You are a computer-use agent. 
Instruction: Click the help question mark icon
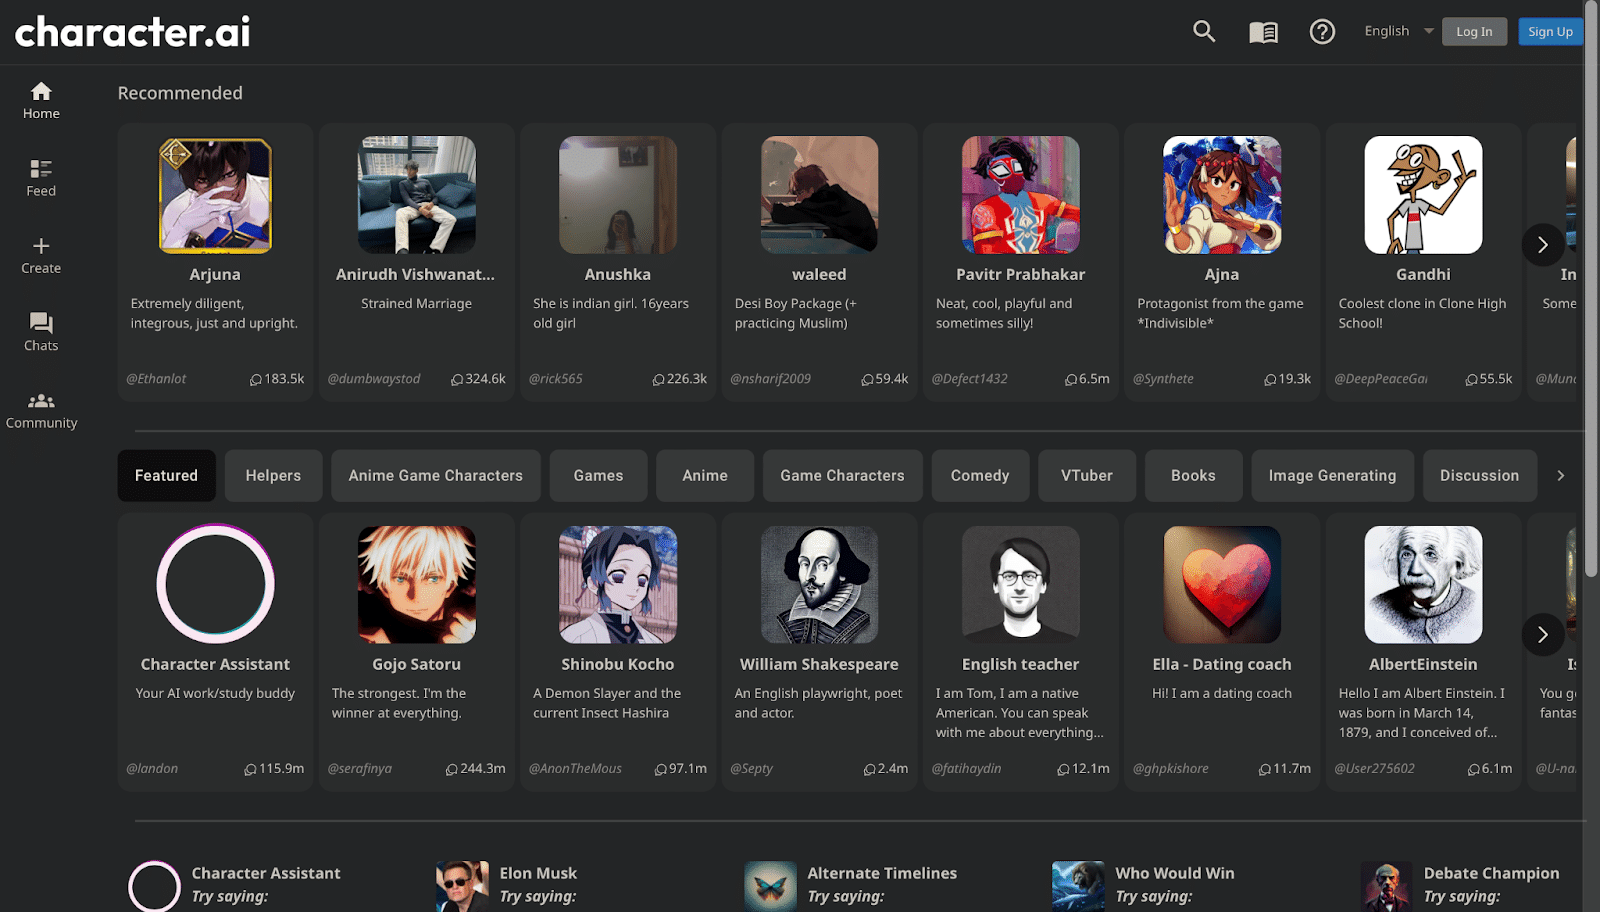tap(1322, 32)
